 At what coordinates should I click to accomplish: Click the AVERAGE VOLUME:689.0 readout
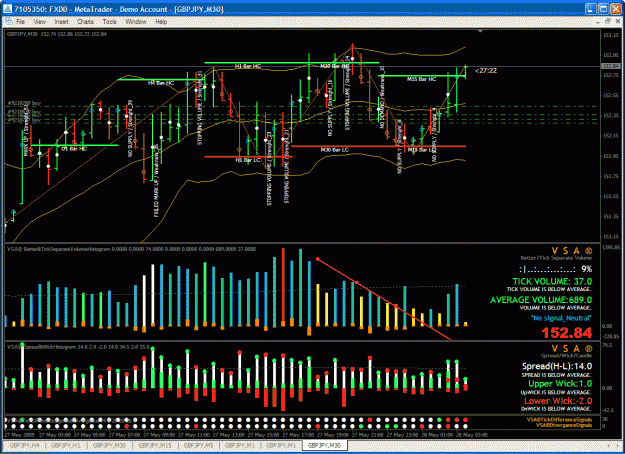tap(541, 300)
